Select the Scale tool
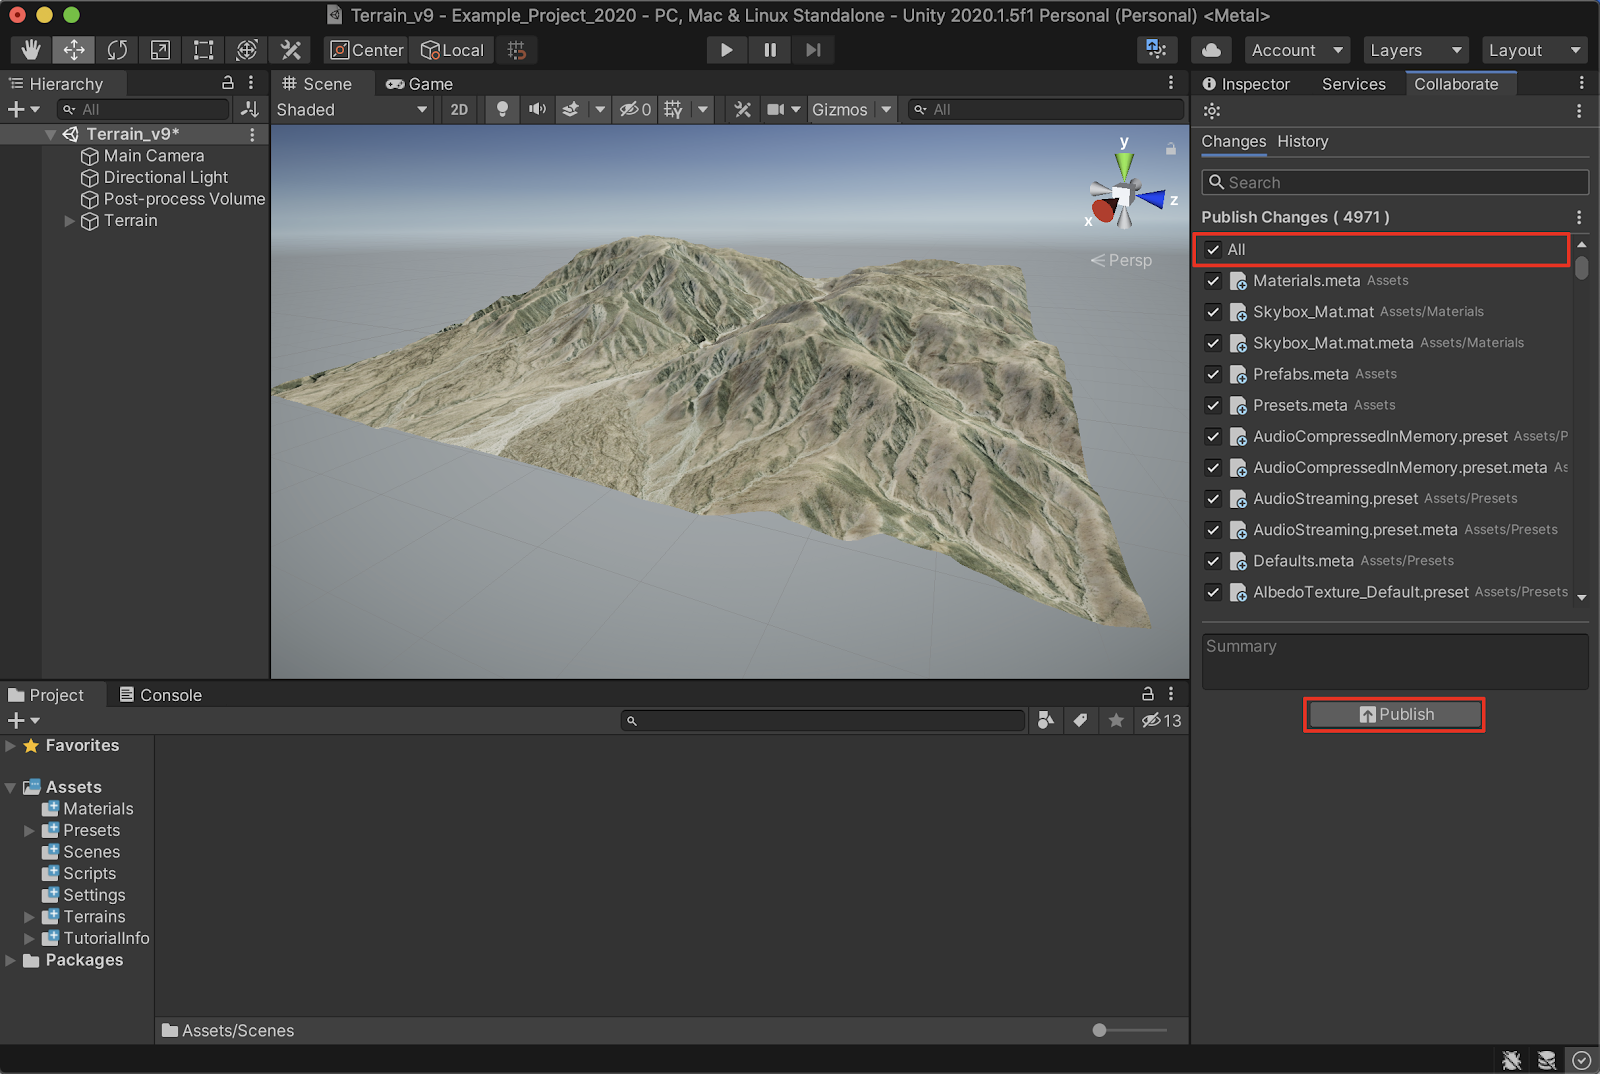Viewport: 1600px width, 1074px height. pos(160,50)
